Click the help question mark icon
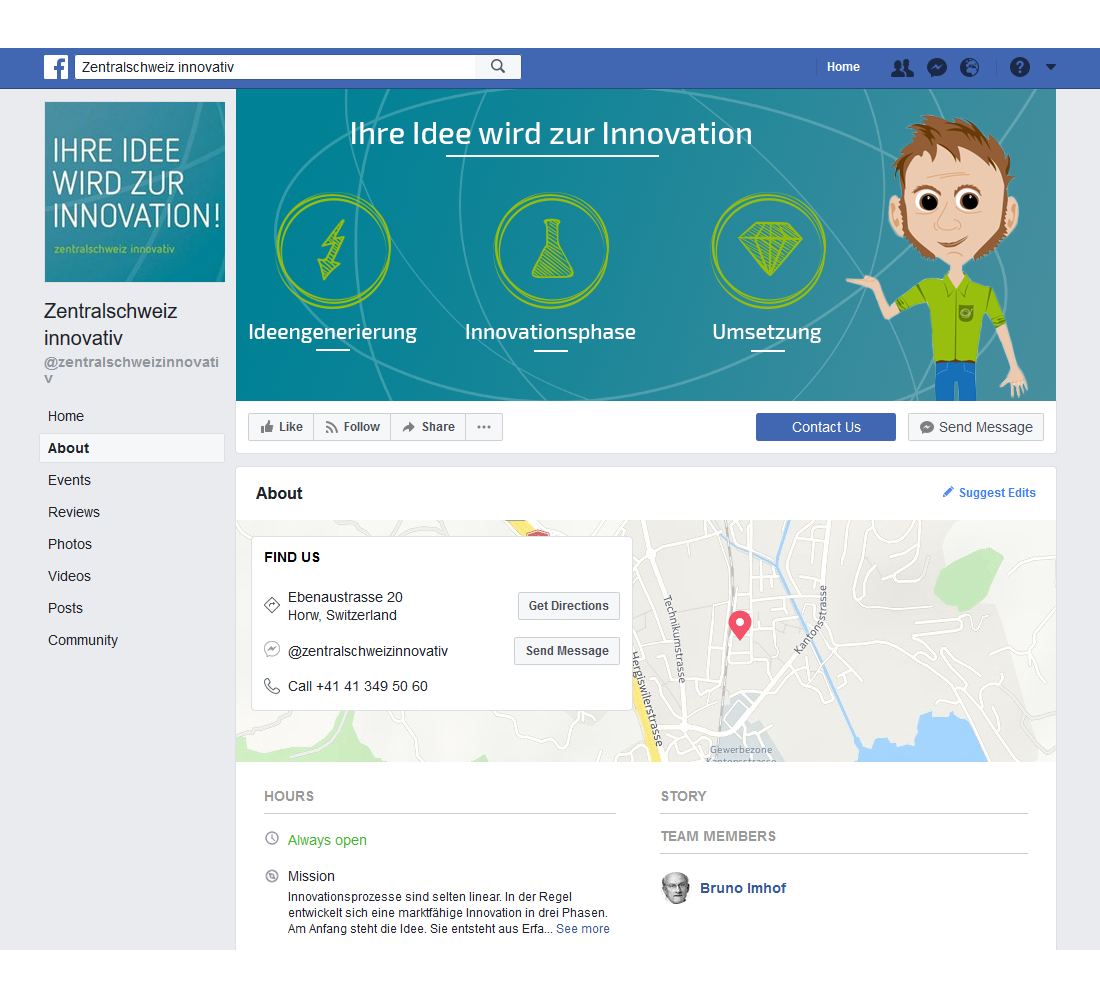1100x1000 pixels. coord(1019,67)
